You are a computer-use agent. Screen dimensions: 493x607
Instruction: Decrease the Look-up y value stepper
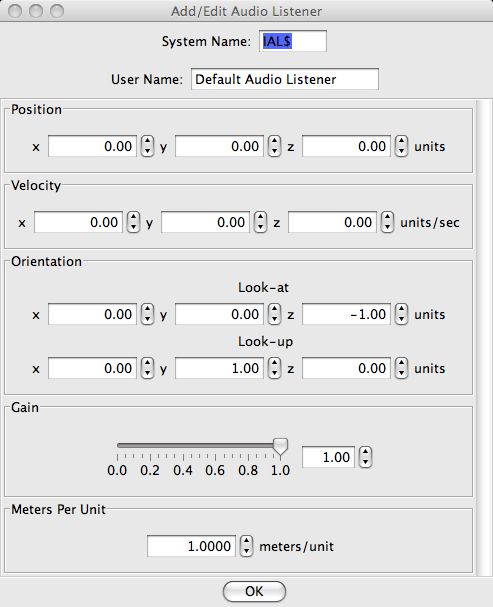click(274, 373)
